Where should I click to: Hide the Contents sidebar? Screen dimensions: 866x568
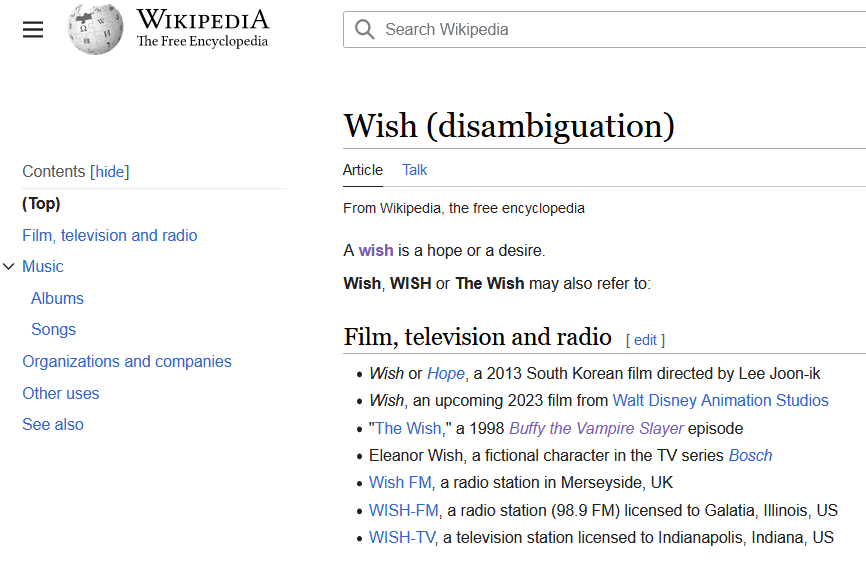[110, 172]
